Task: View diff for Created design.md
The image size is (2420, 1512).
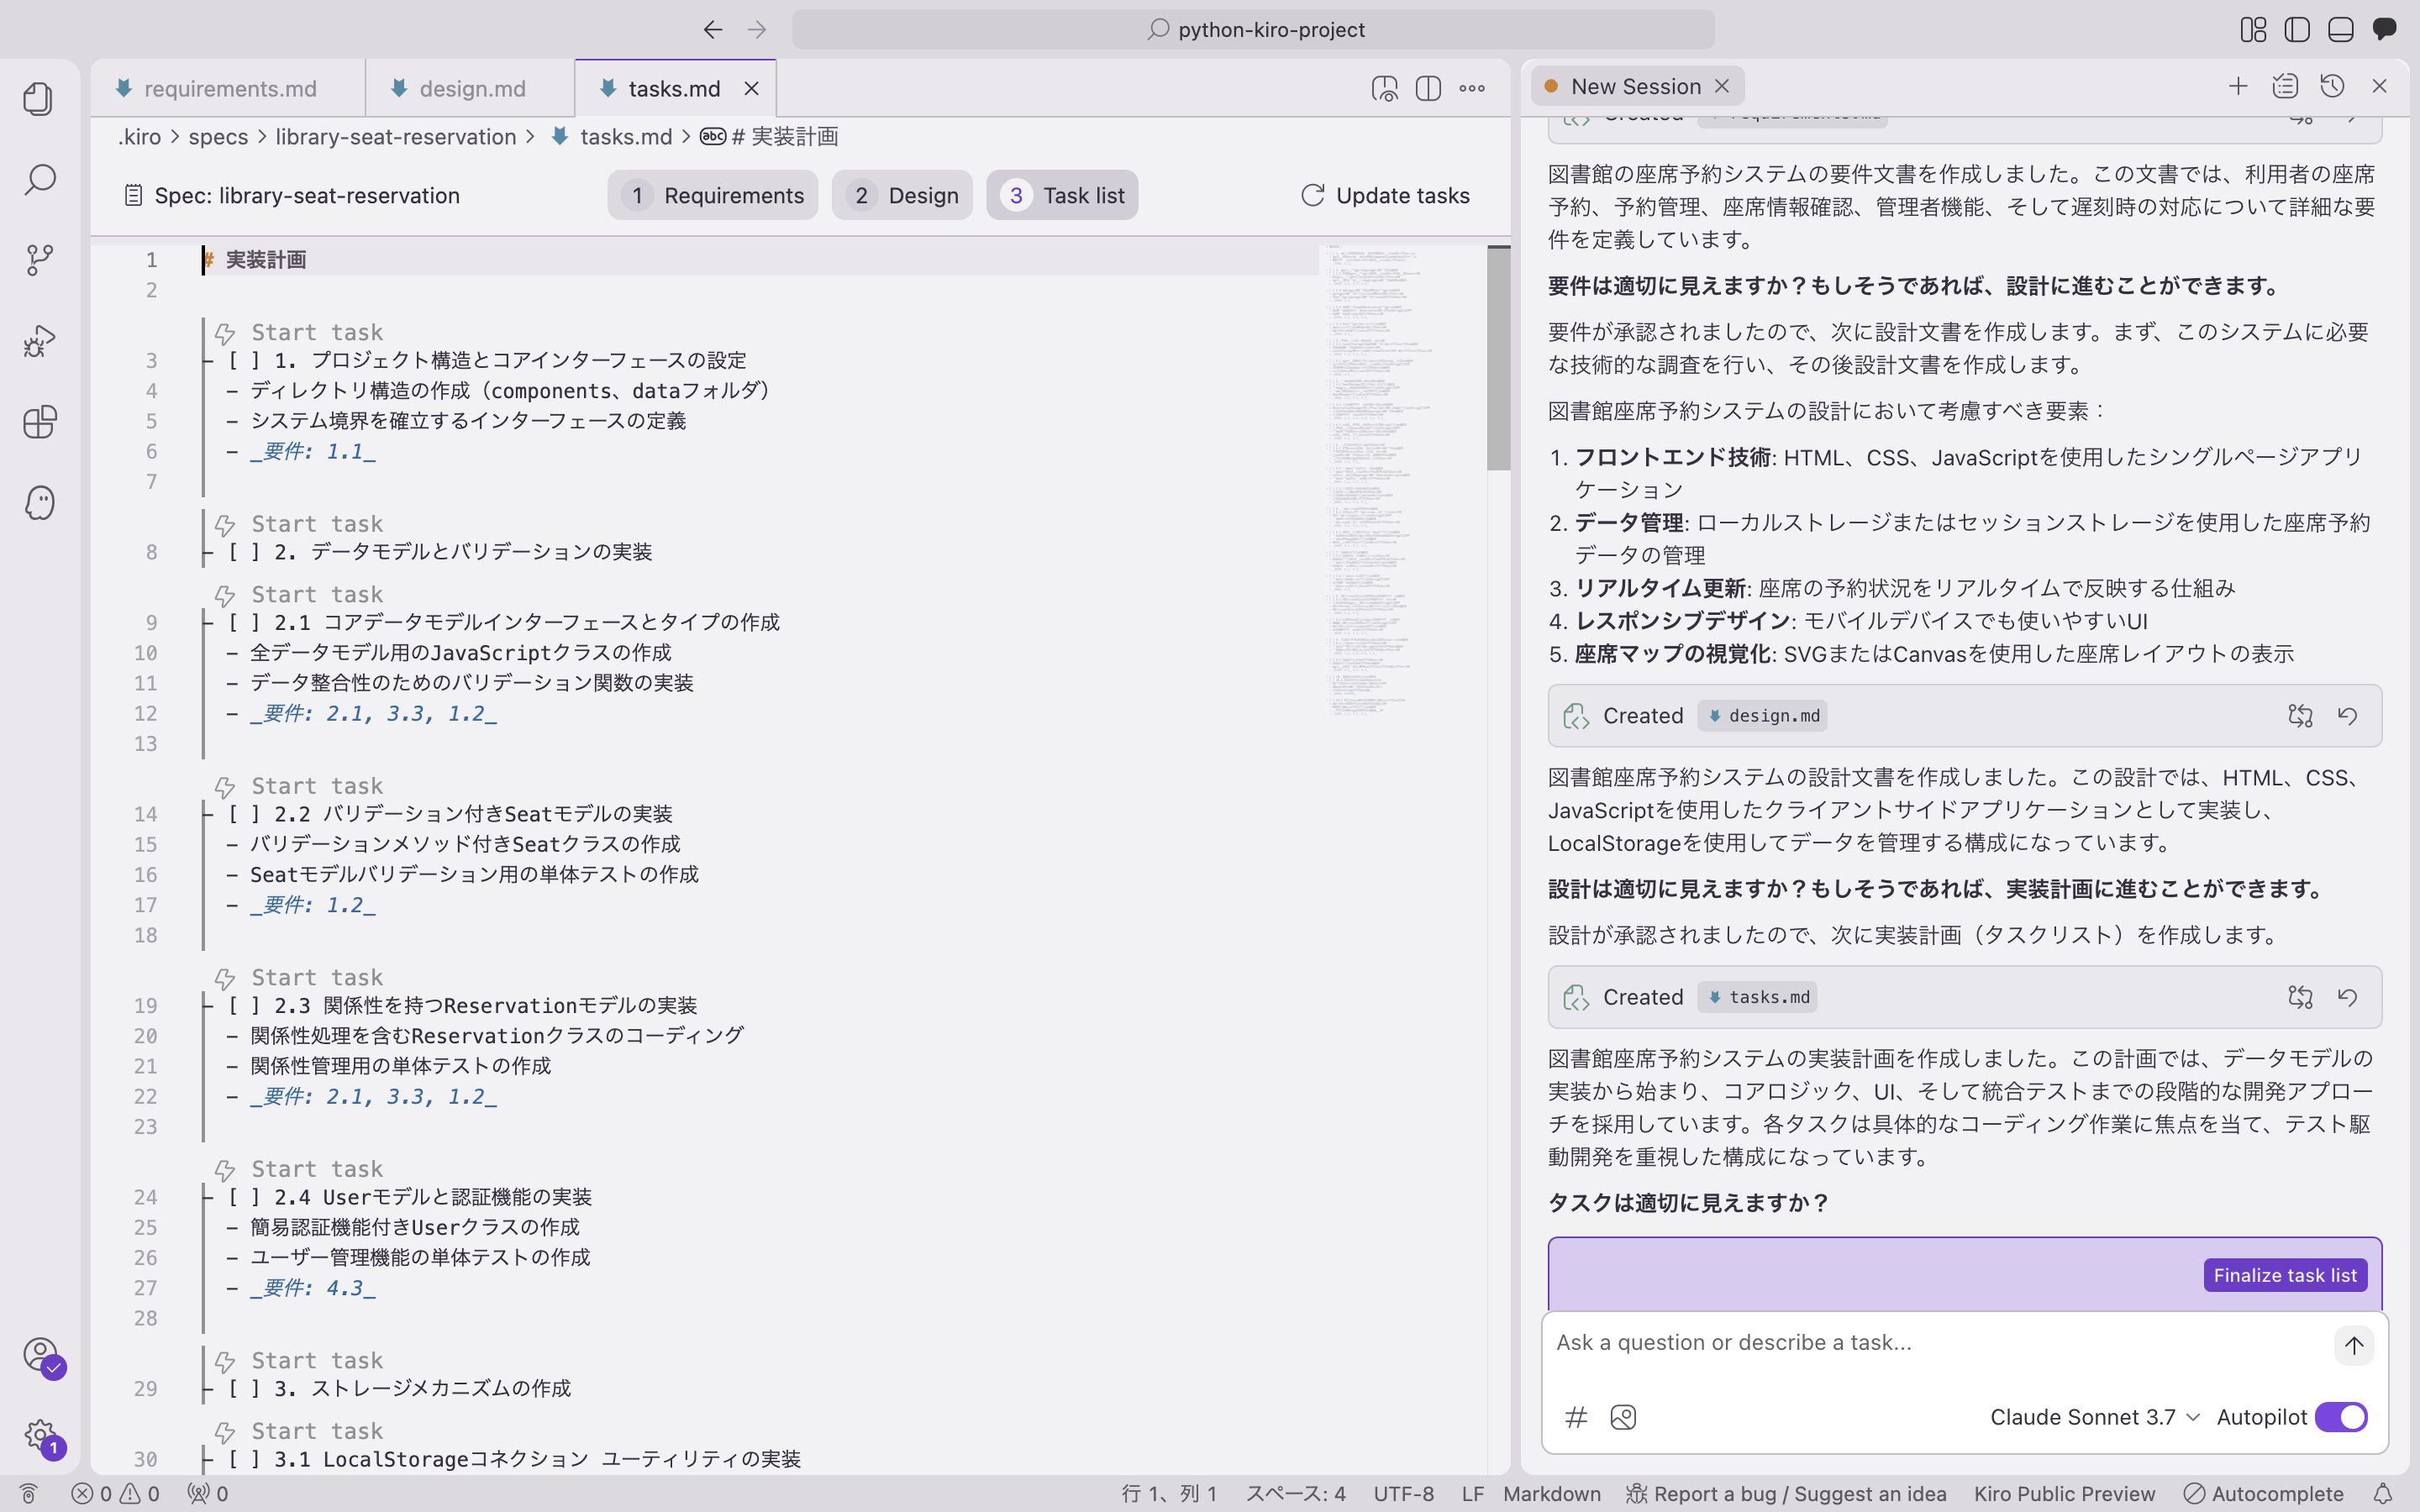Action: click(2300, 716)
